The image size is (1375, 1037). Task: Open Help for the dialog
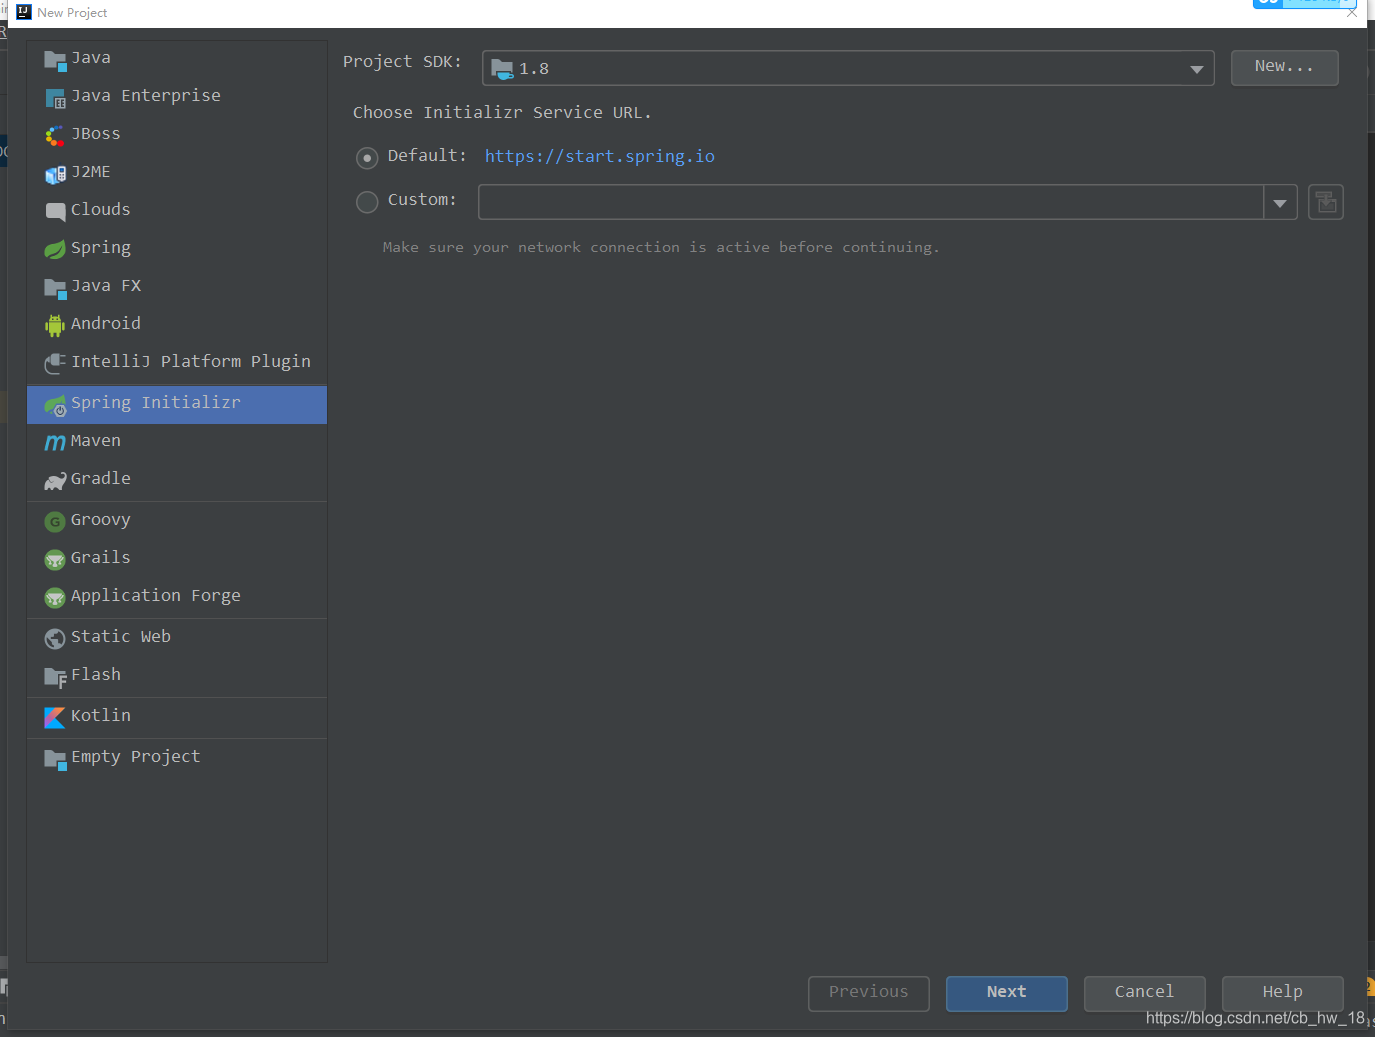click(1282, 993)
